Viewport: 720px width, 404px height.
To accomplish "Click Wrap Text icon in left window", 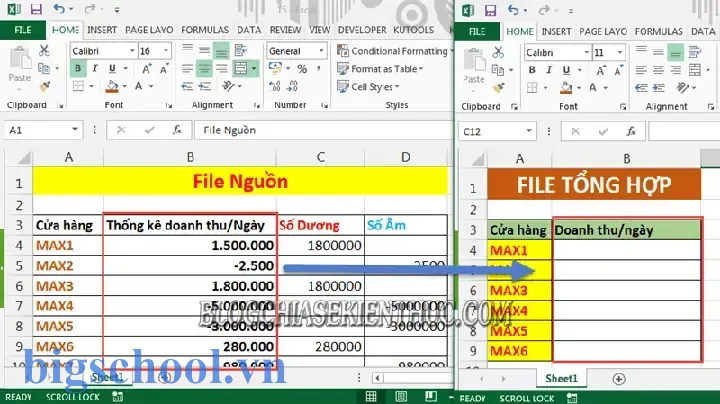I will [241, 50].
